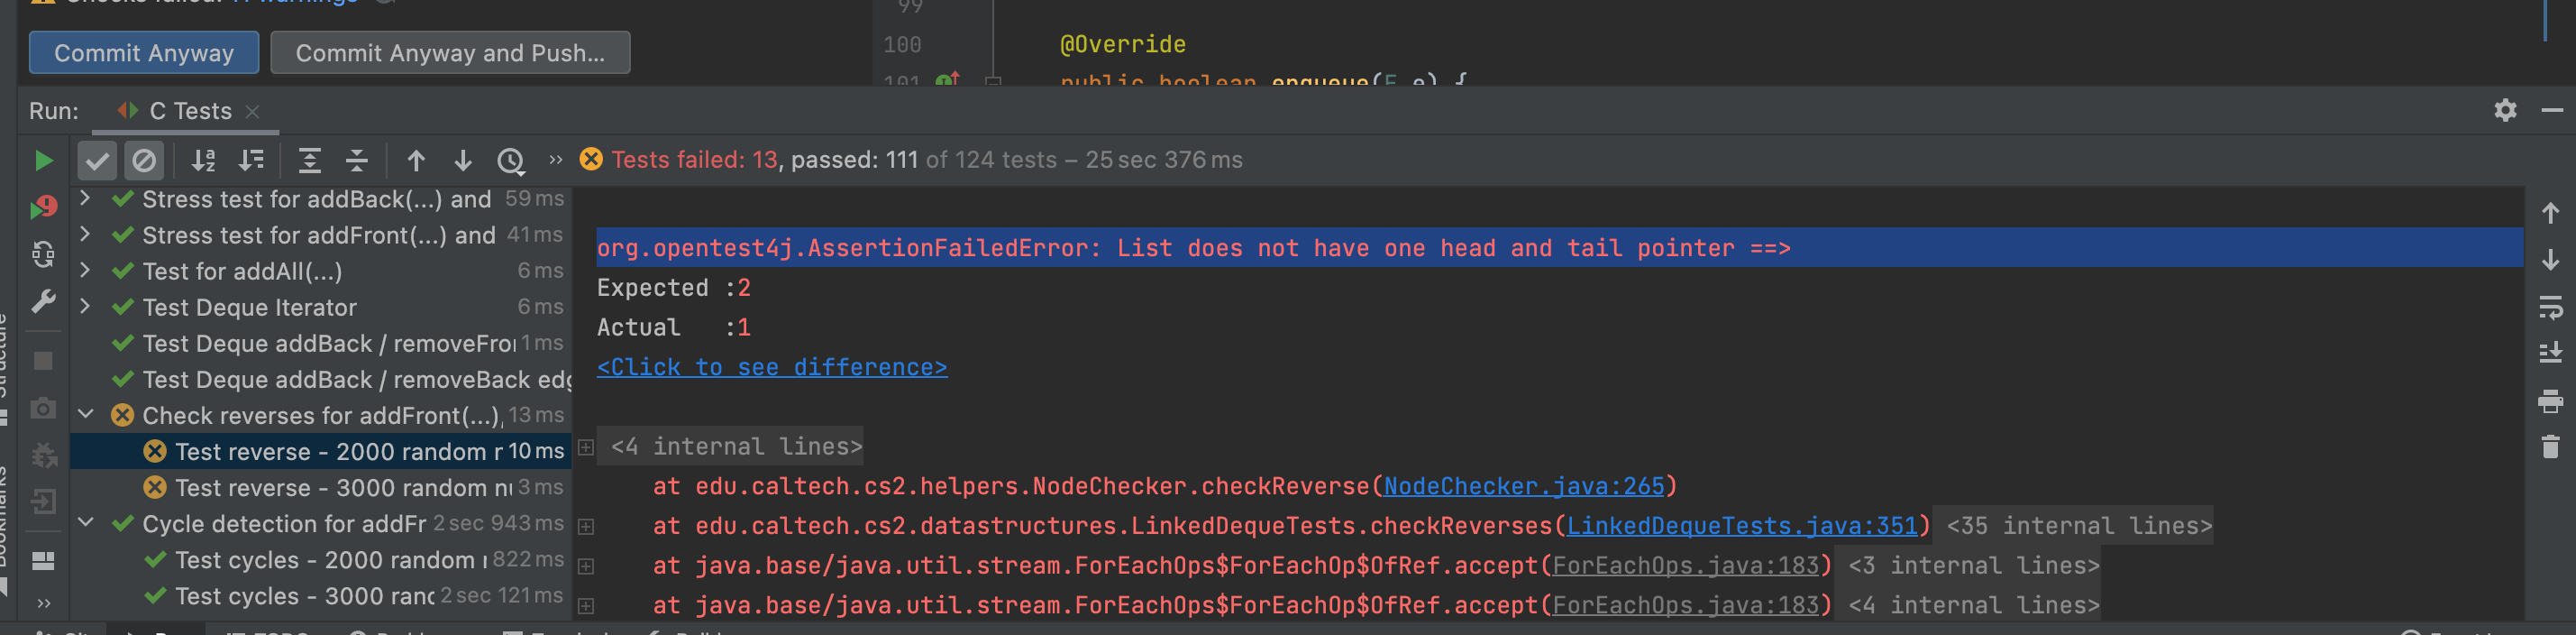Open the "Click to see difference" link
The width and height of the screenshot is (2576, 635).
click(771, 367)
